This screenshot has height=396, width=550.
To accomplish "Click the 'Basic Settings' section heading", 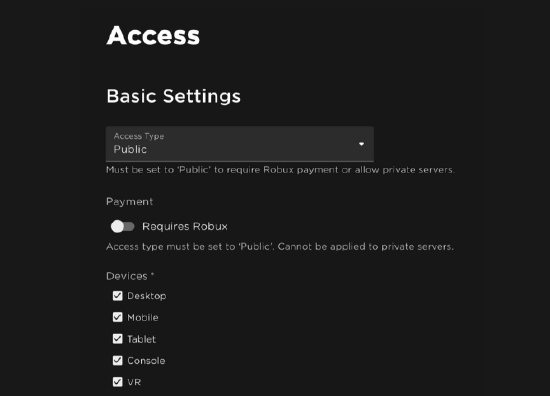I will 174,96.
